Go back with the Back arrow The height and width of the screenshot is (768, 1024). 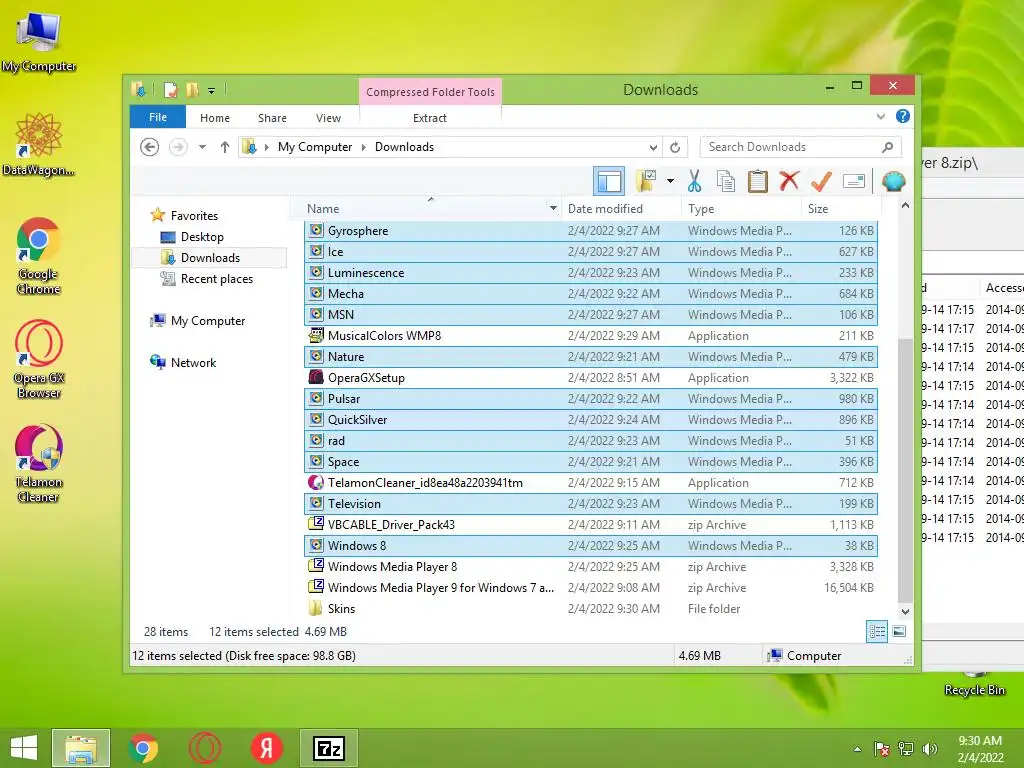(x=150, y=147)
